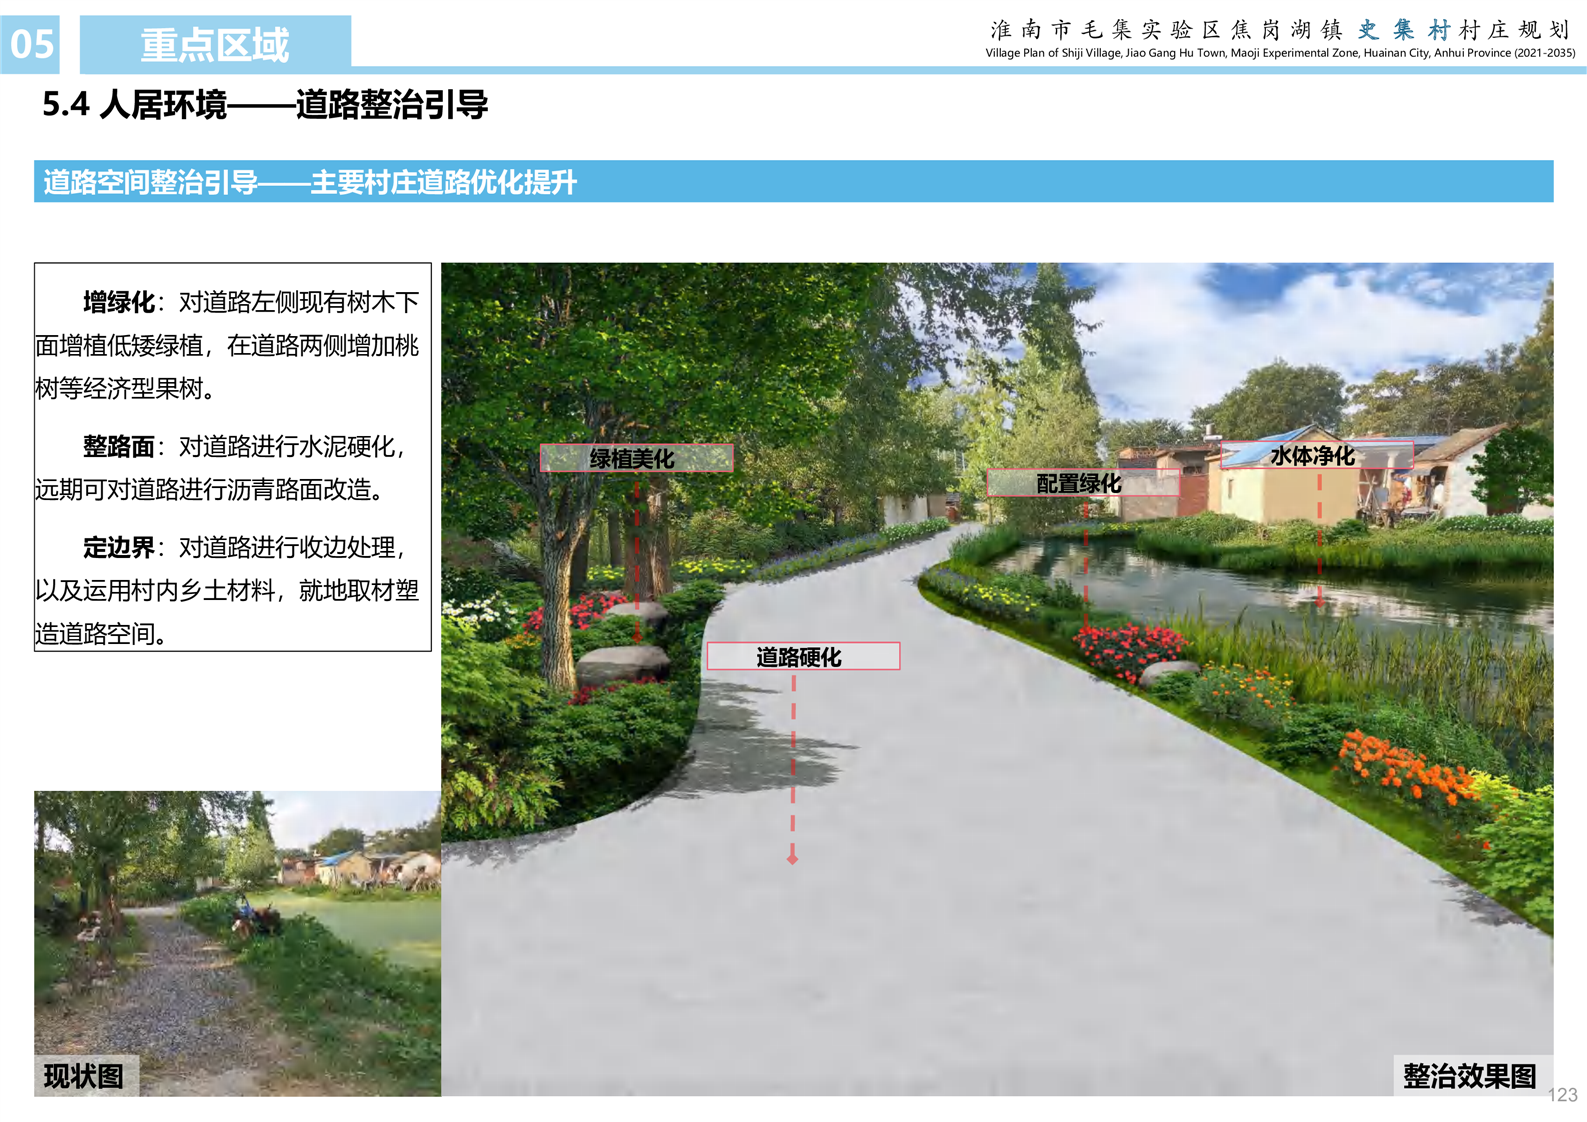The height and width of the screenshot is (1122, 1587).
Task: Select the "配置绿化" callout label
Action: (x=1082, y=484)
